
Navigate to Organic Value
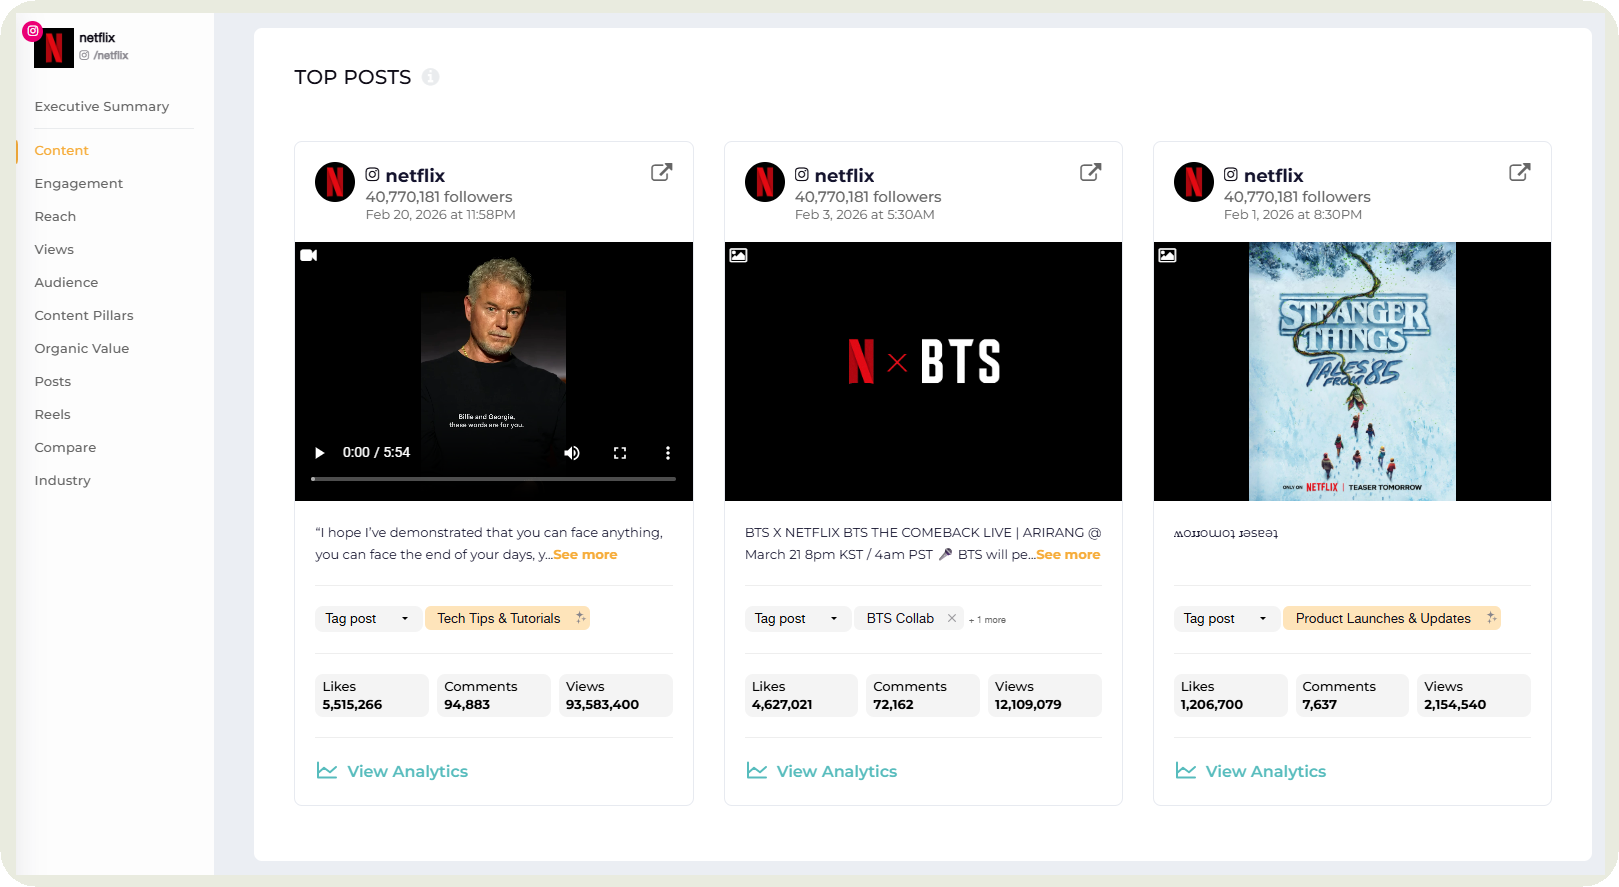[82, 349]
